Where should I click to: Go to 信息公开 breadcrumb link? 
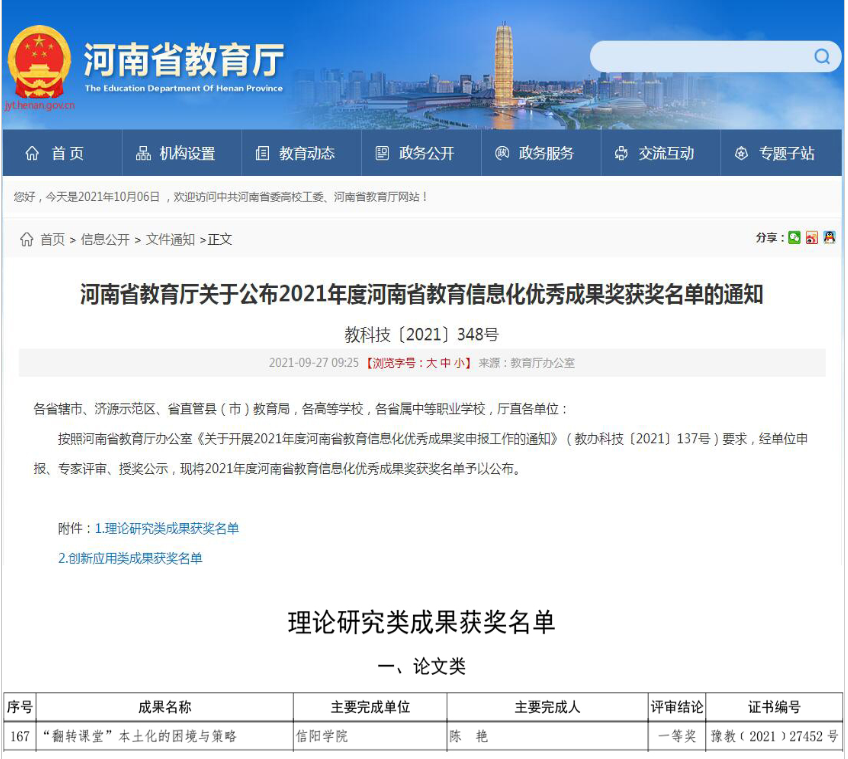pos(105,240)
